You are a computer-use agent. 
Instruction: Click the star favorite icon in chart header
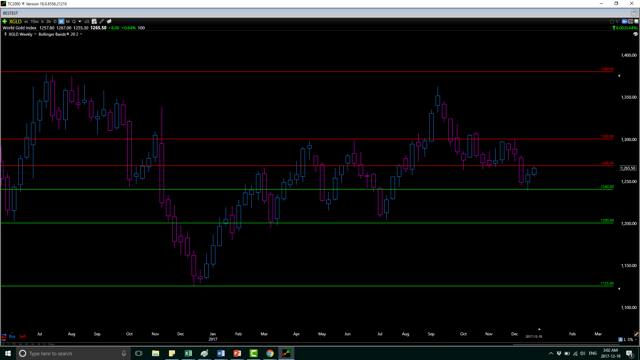[611, 22]
